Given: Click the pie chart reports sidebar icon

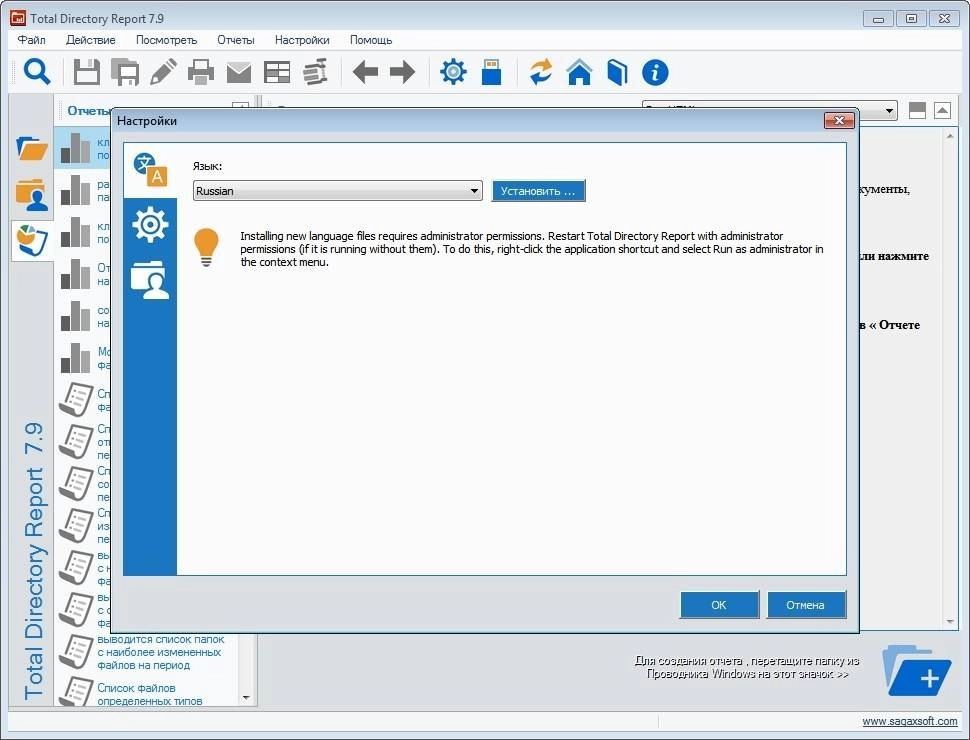Looking at the screenshot, I should (32, 240).
